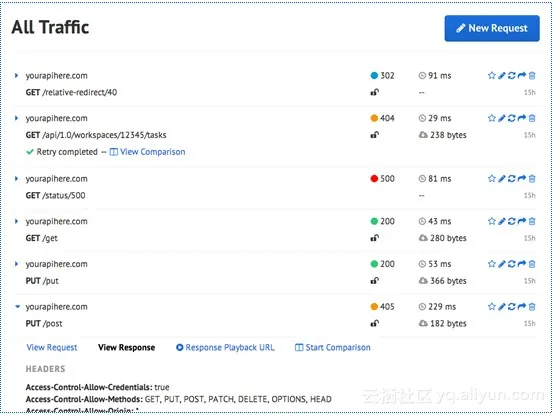The height and width of the screenshot is (415, 555).
Task: Edit the /relative-redirect/40 request
Action: (x=502, y=75)
